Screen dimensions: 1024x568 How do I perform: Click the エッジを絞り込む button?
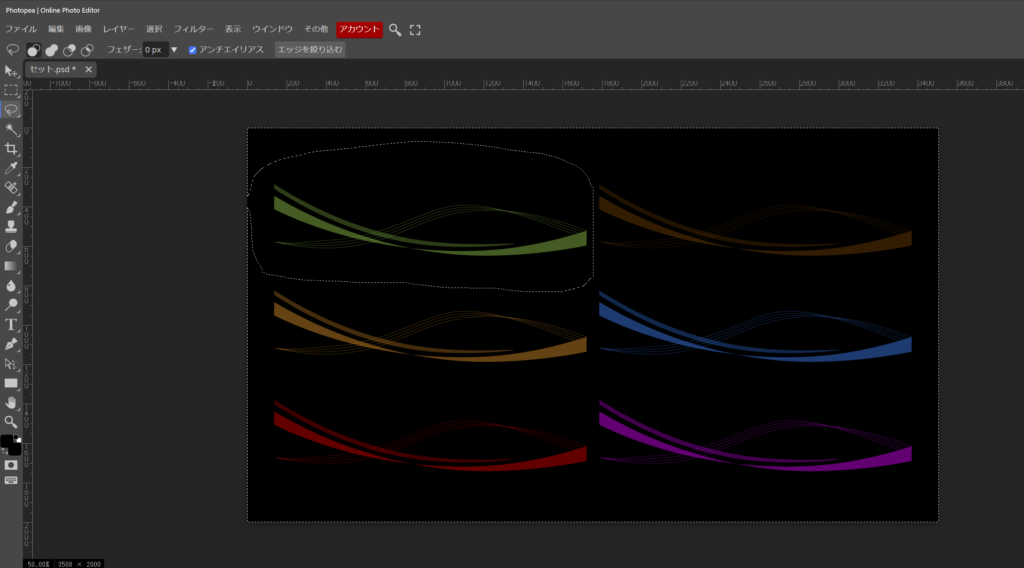[x=309, y=49]
